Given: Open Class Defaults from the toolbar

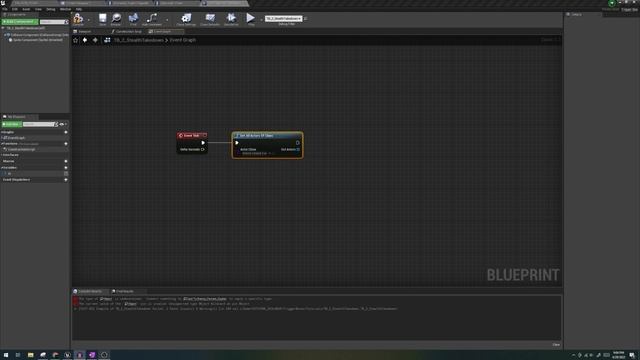Looking at the screenshot, I should point(210,19).
